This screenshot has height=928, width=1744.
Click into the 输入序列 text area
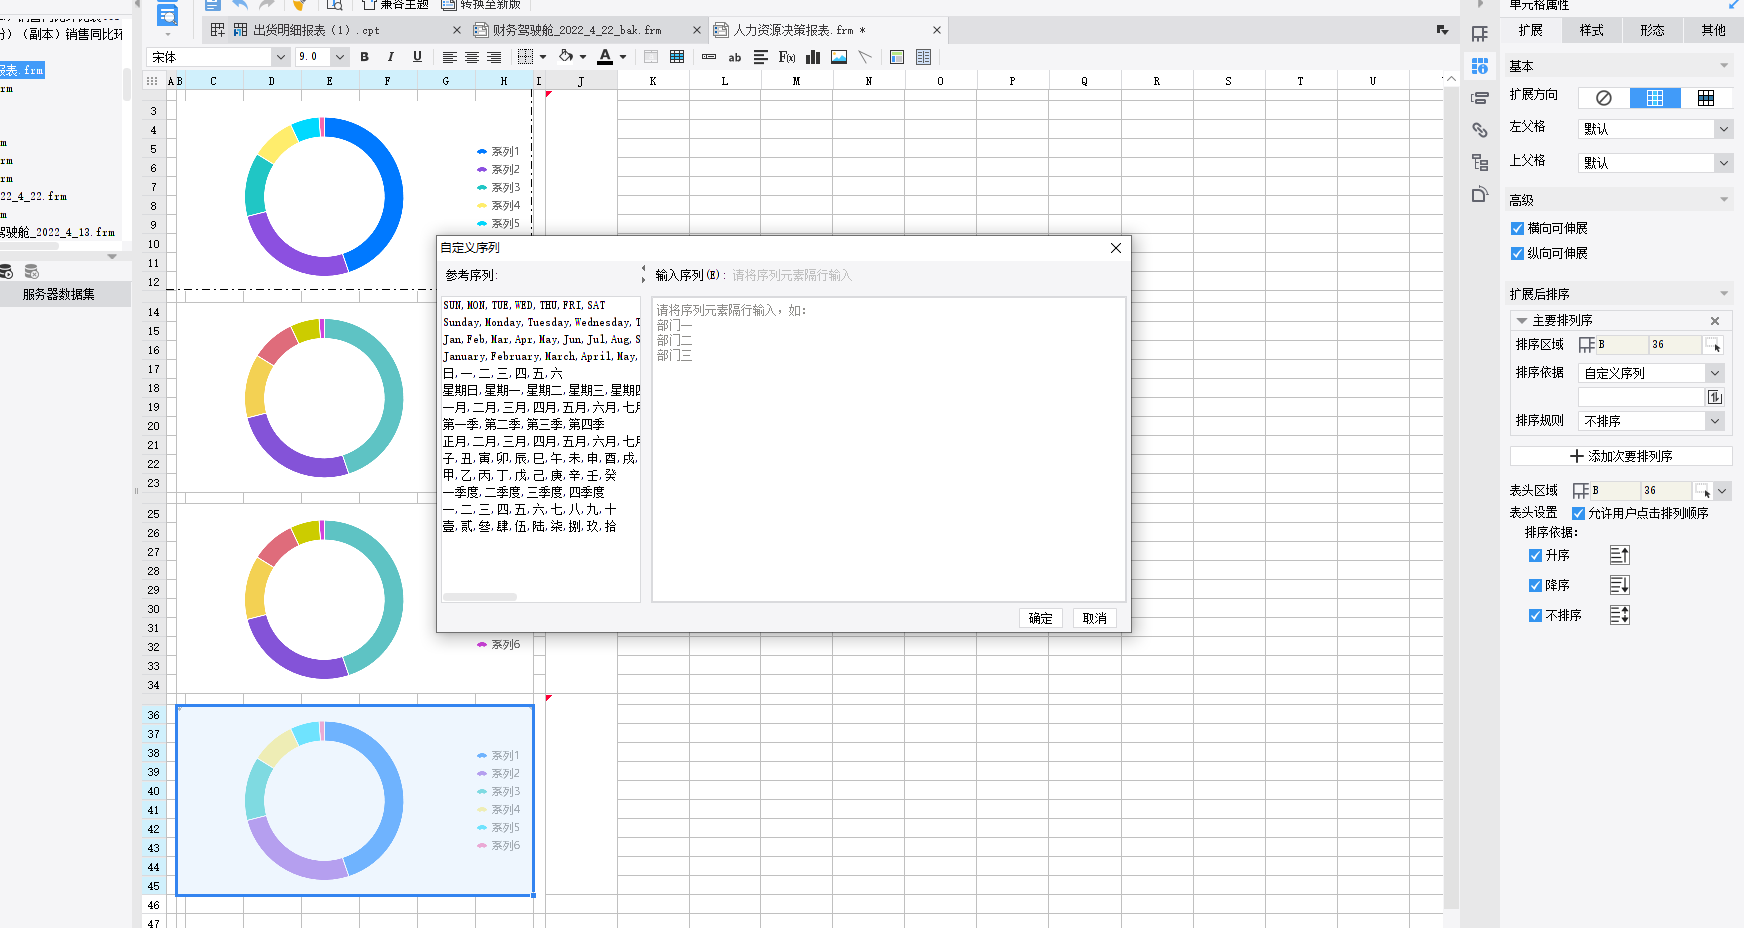[x=889, y=449]
